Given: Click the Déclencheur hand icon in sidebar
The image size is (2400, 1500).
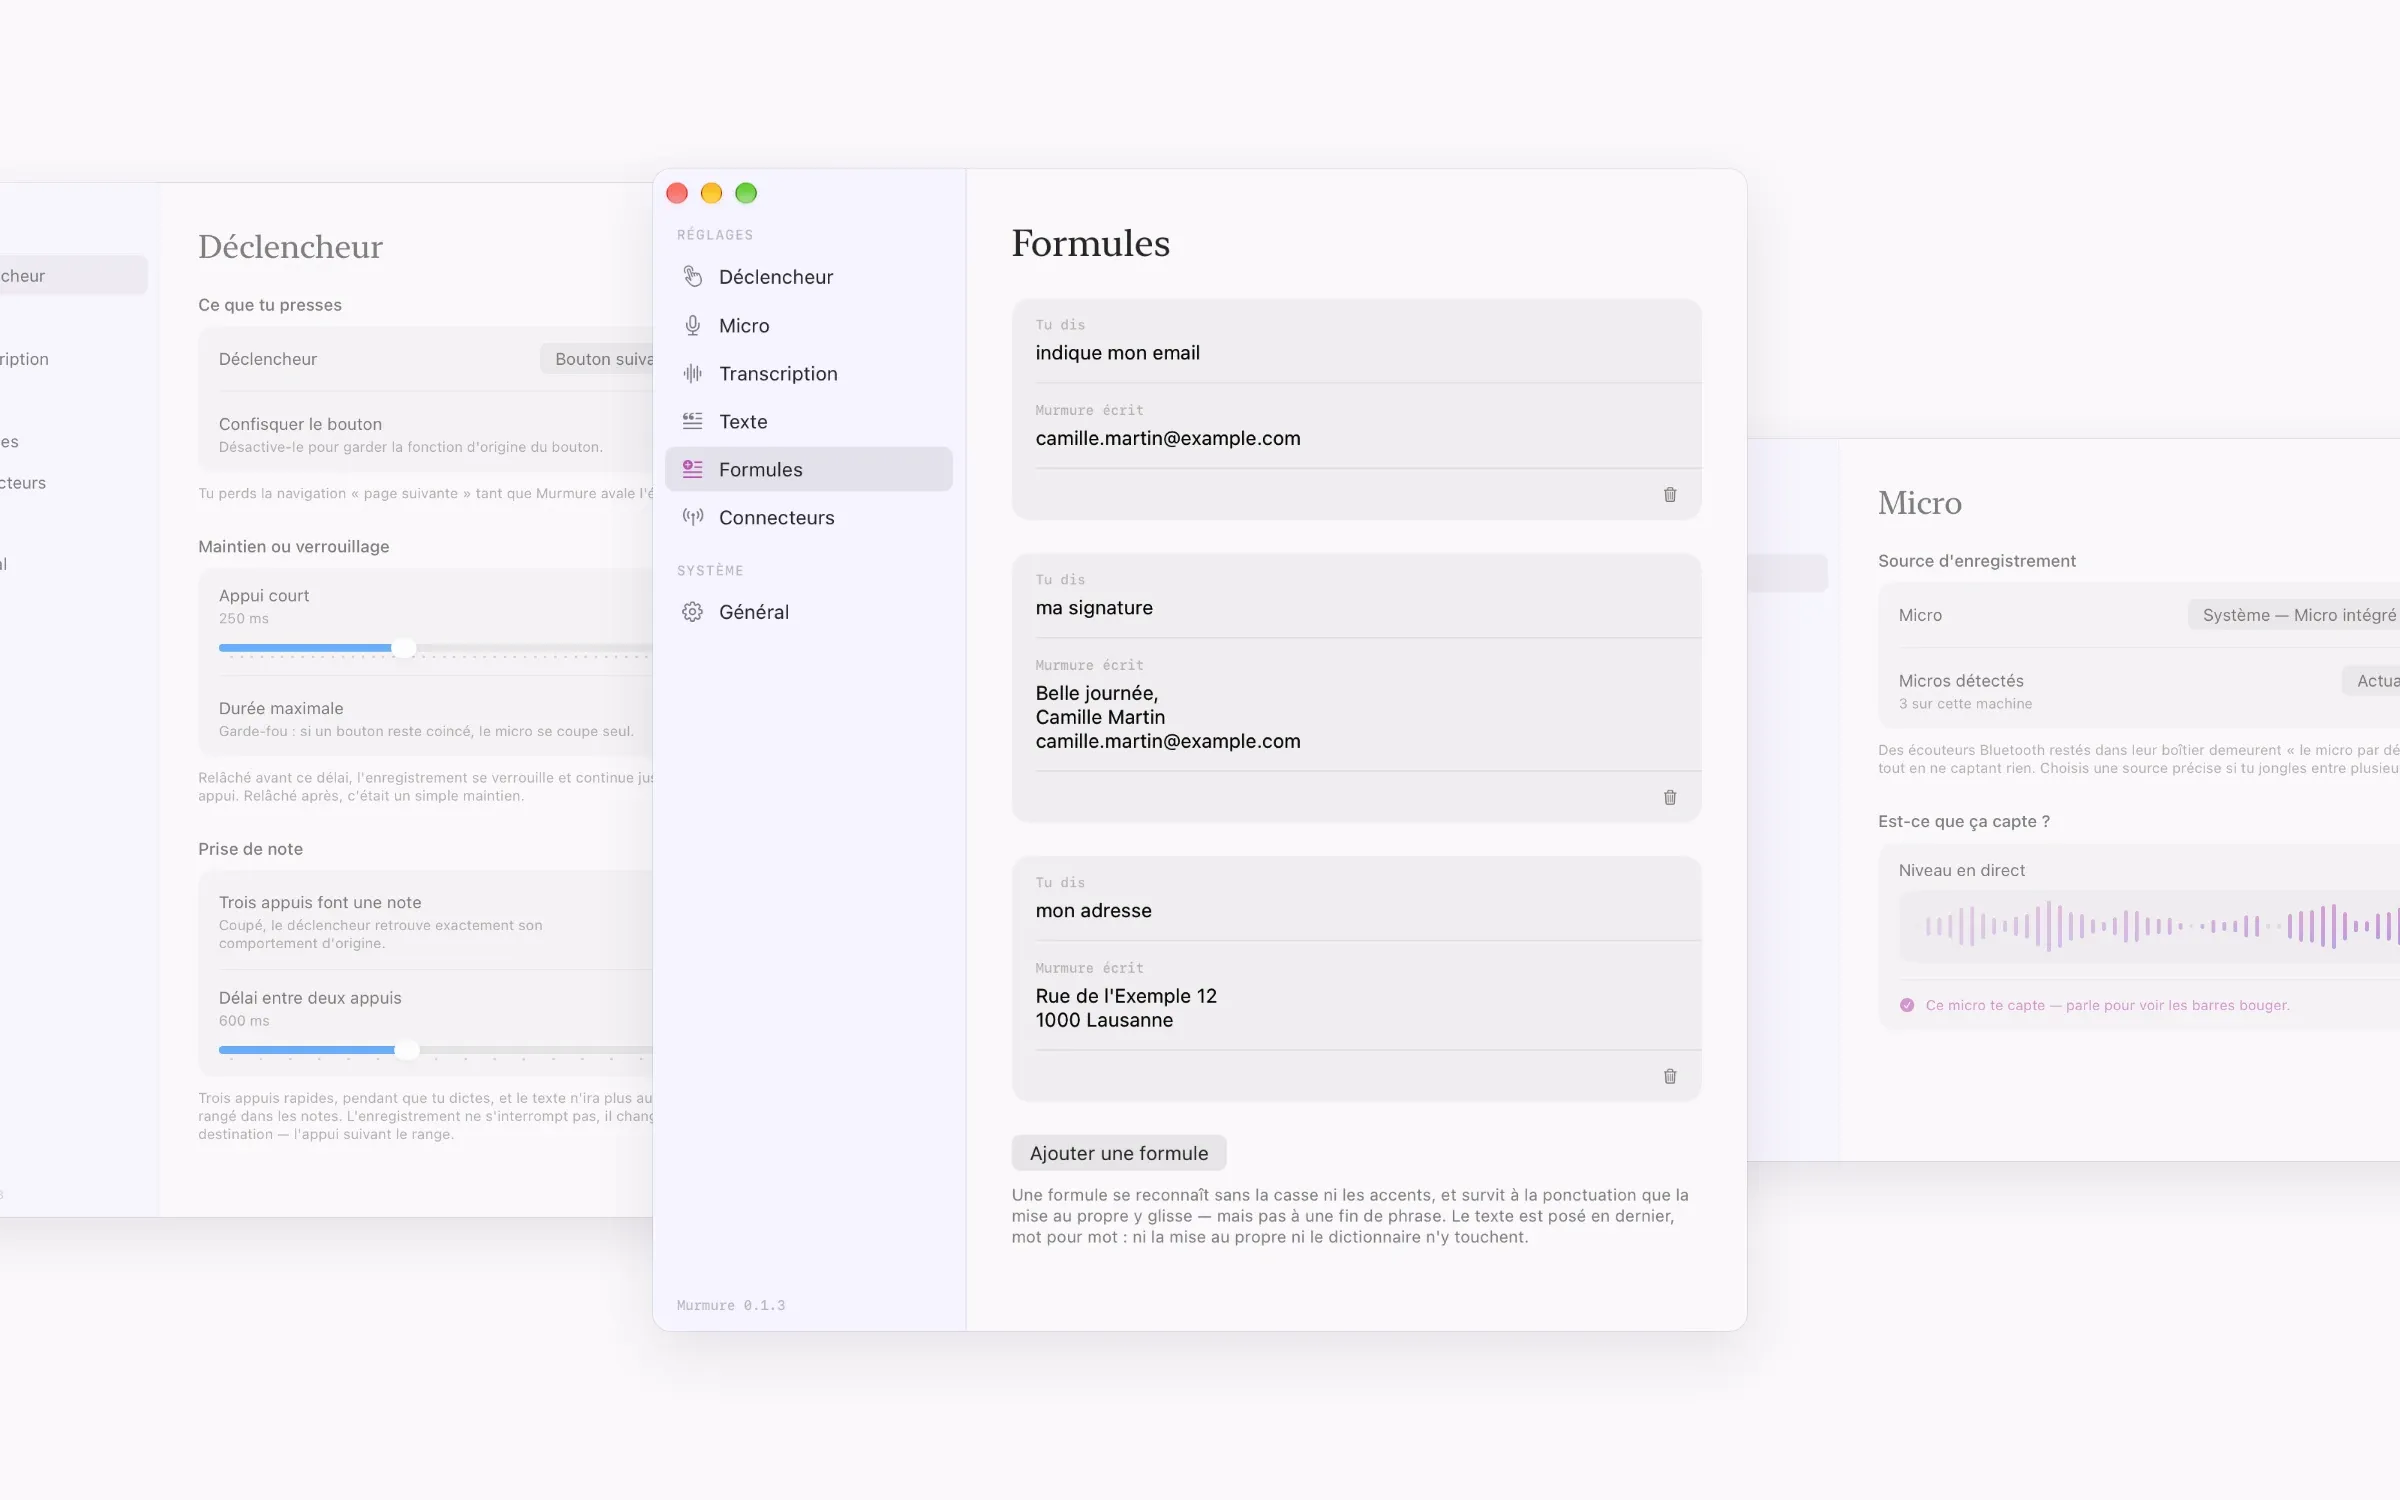Looking at the screenshot, I should click(692, 276).
